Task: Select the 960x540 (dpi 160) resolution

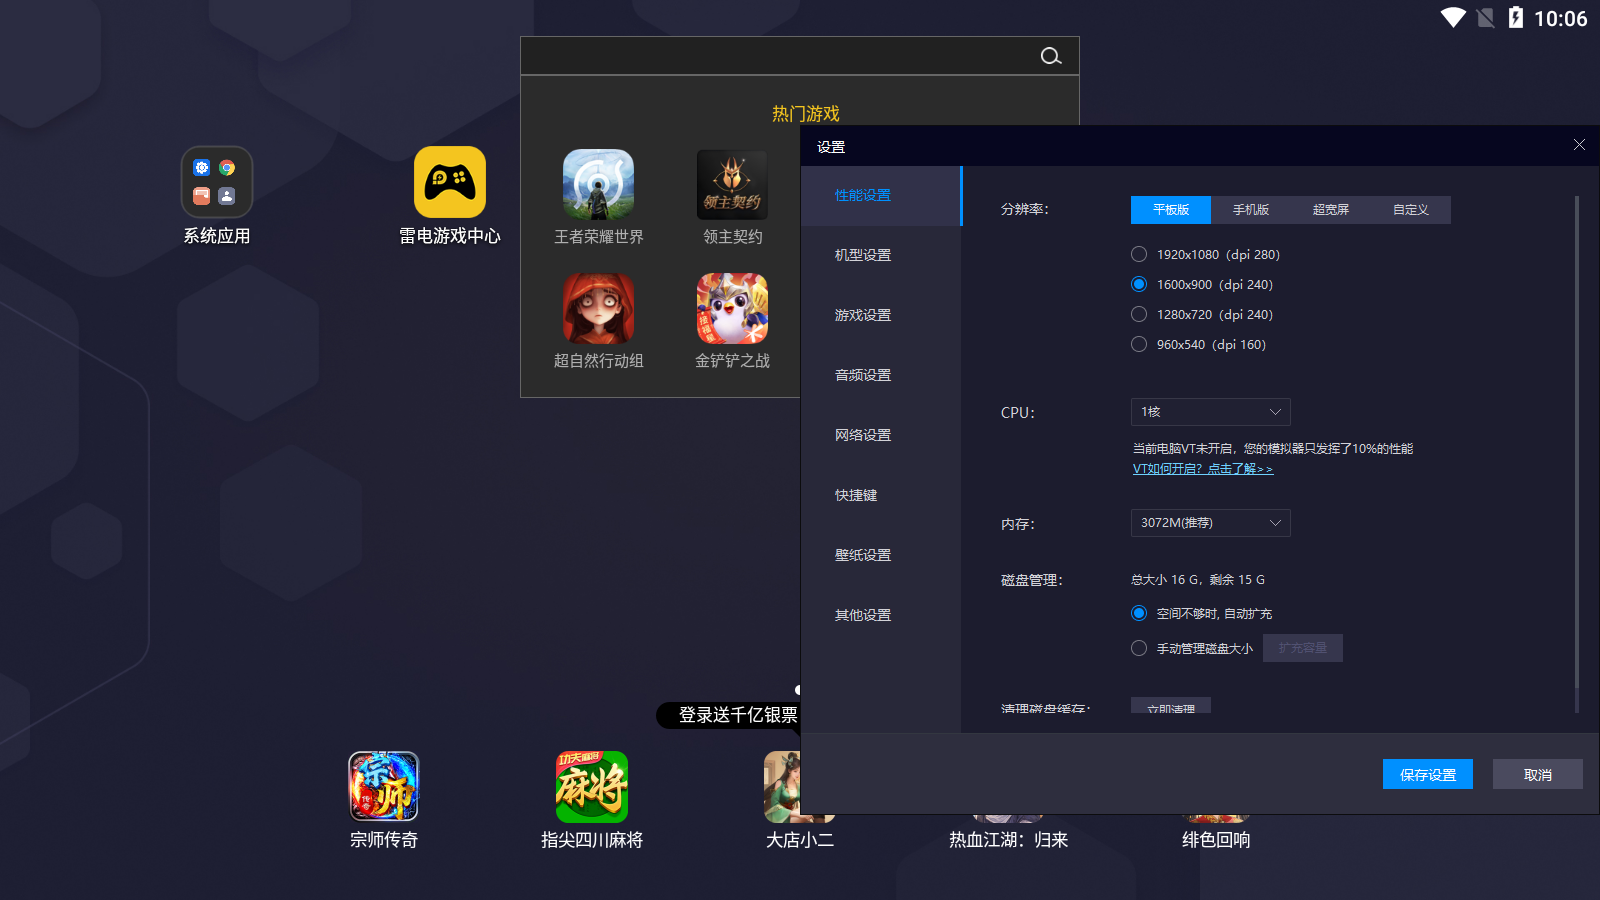Action: [1139, 344]
